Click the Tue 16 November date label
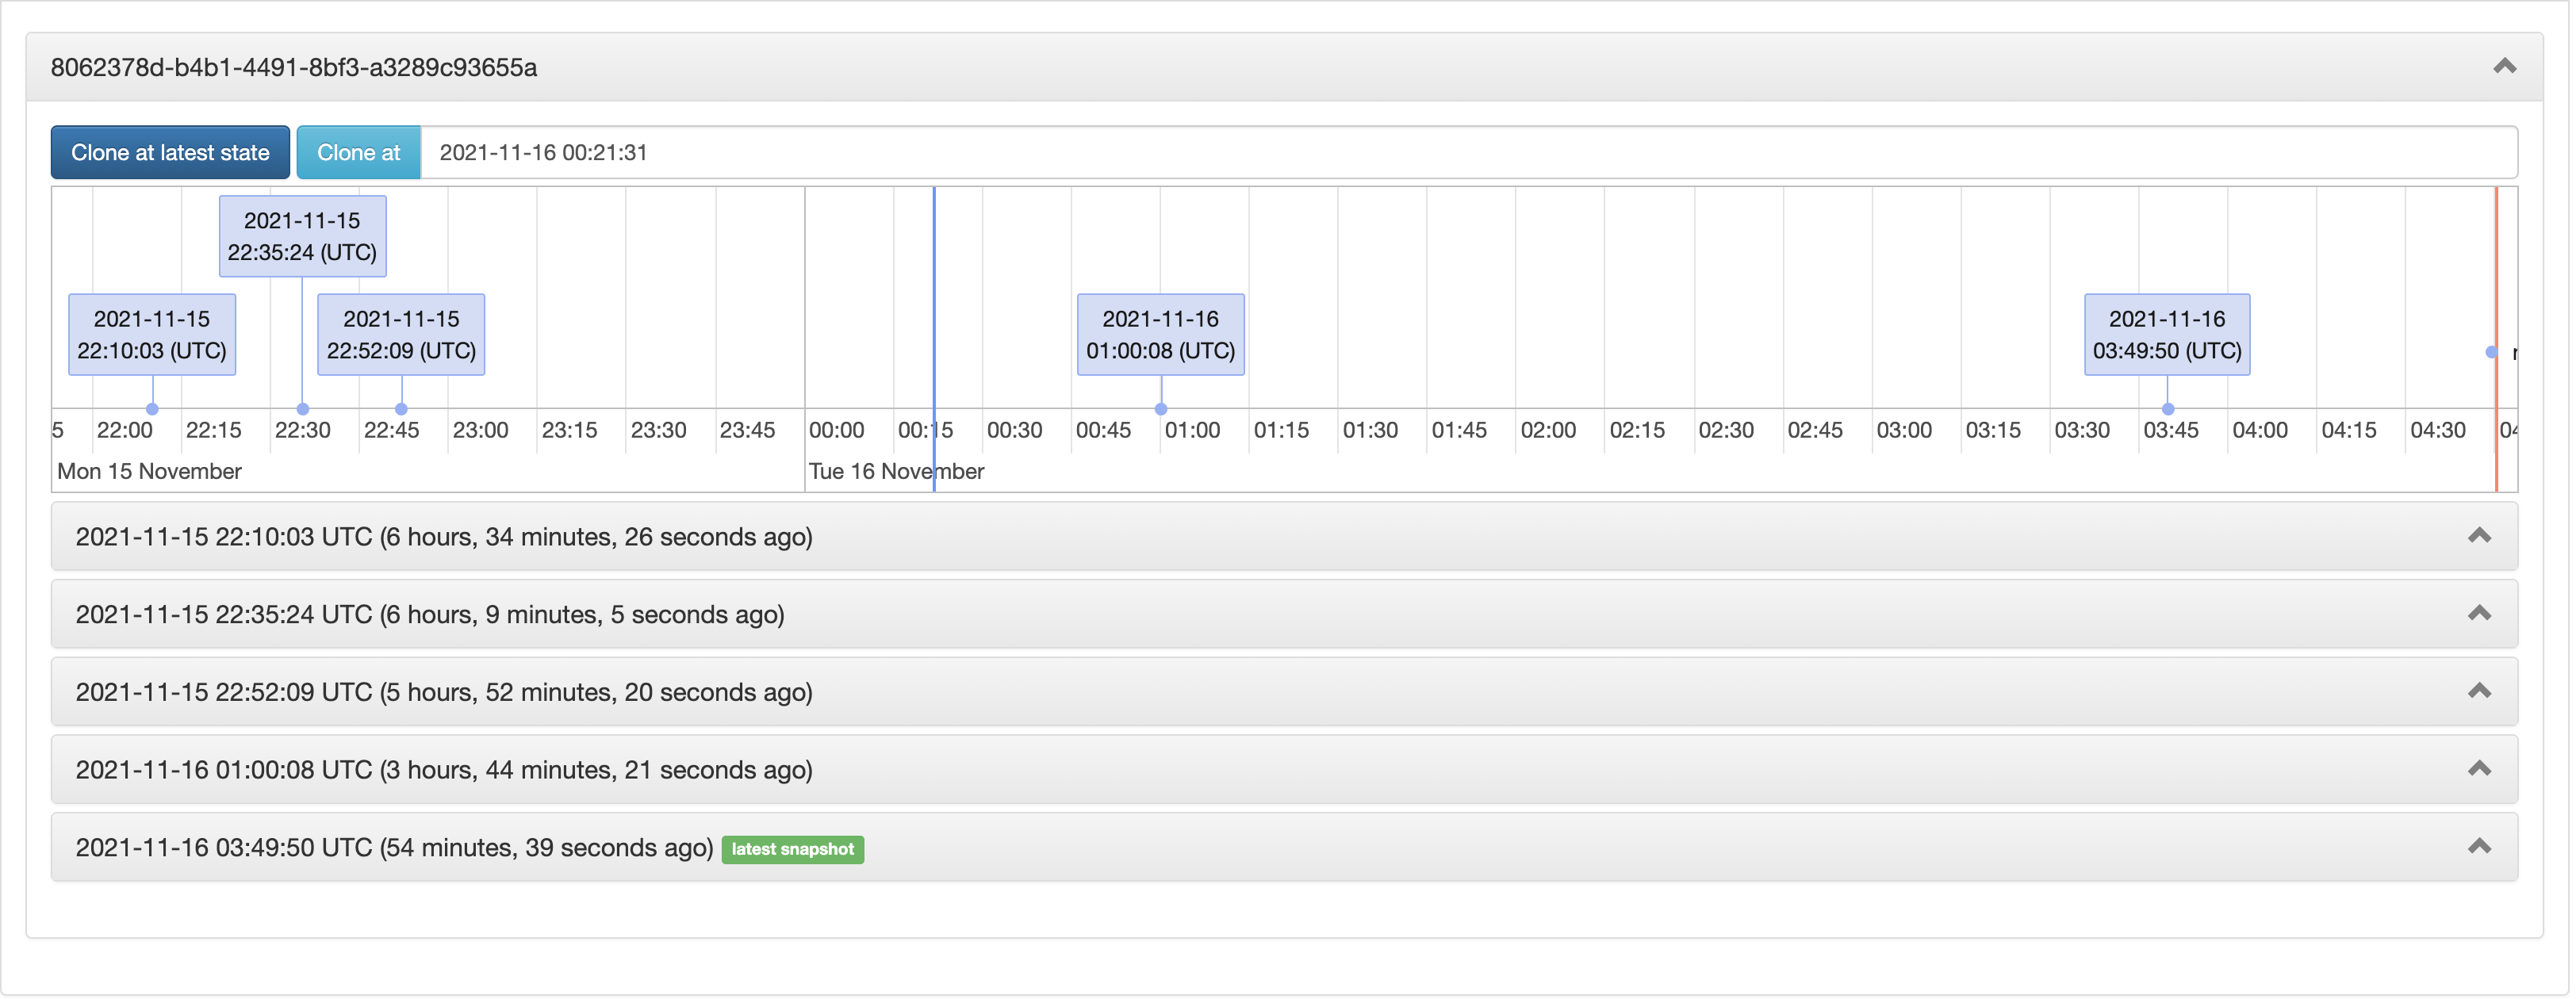 click(896, 471)
